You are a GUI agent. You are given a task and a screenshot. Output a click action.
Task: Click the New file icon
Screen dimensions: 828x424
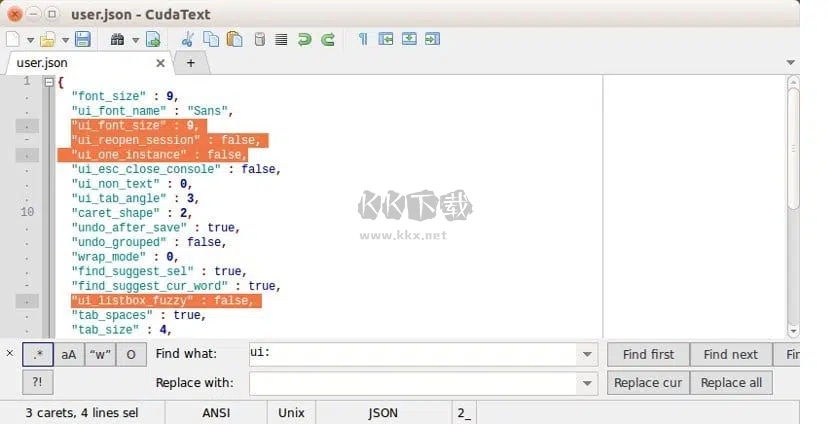pyautogui.click(x=13, y=39)
